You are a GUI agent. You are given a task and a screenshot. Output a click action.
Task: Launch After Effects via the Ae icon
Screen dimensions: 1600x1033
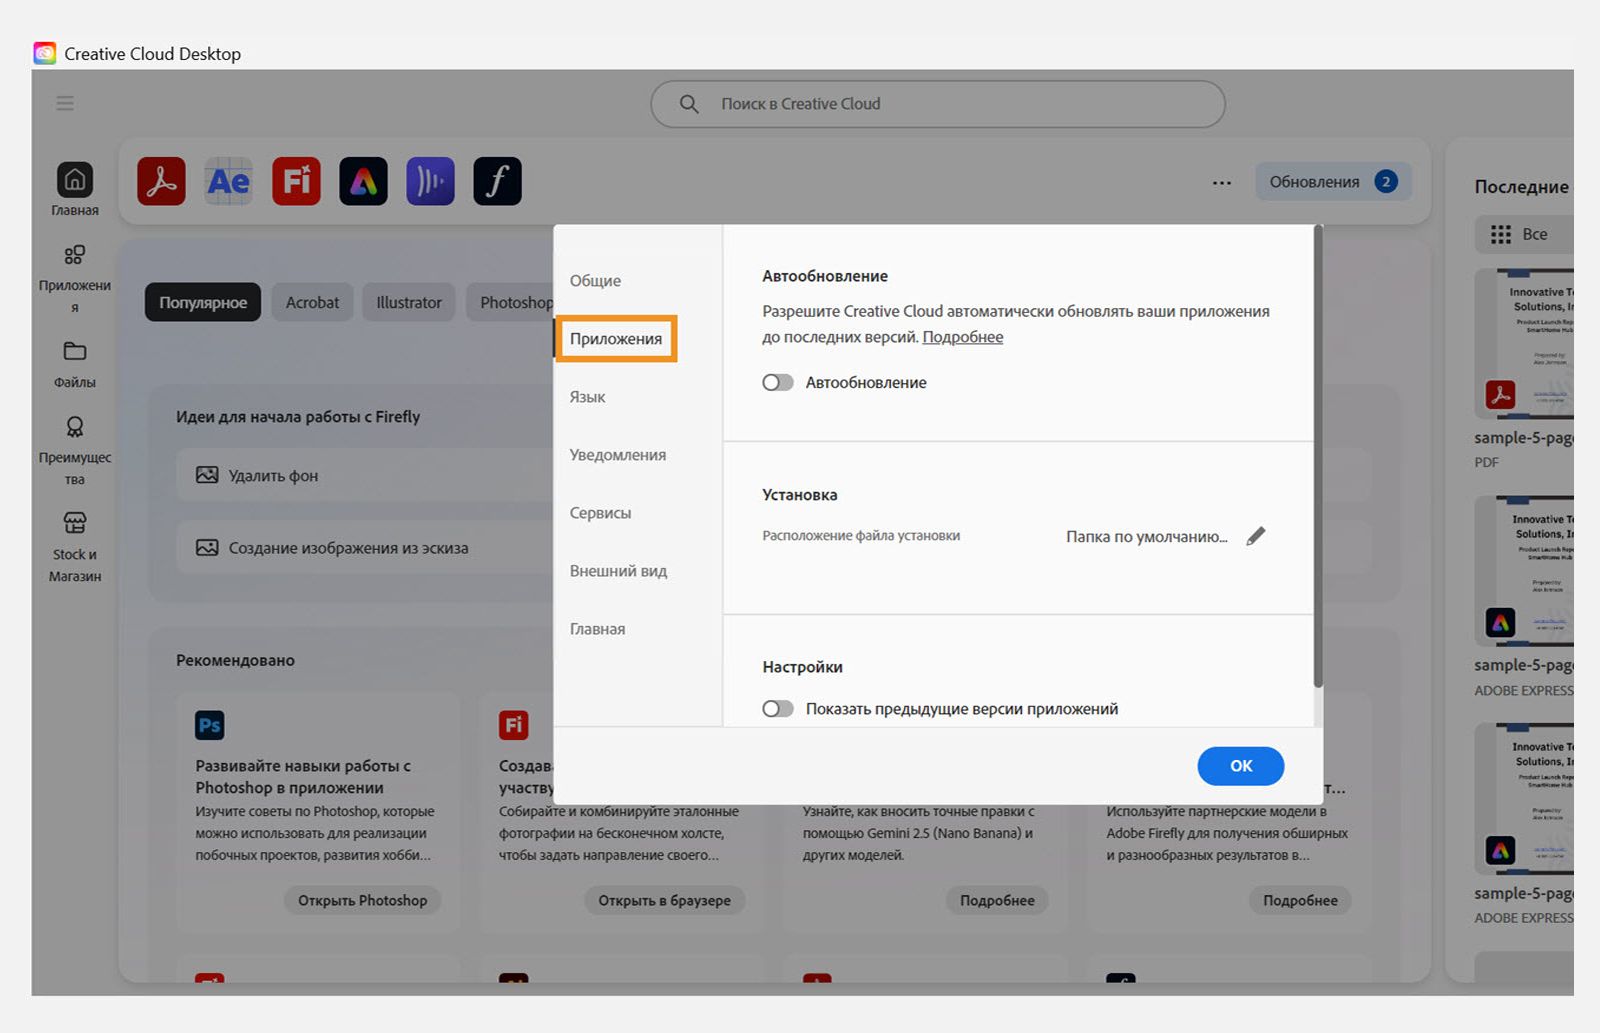tap(229, 181)
